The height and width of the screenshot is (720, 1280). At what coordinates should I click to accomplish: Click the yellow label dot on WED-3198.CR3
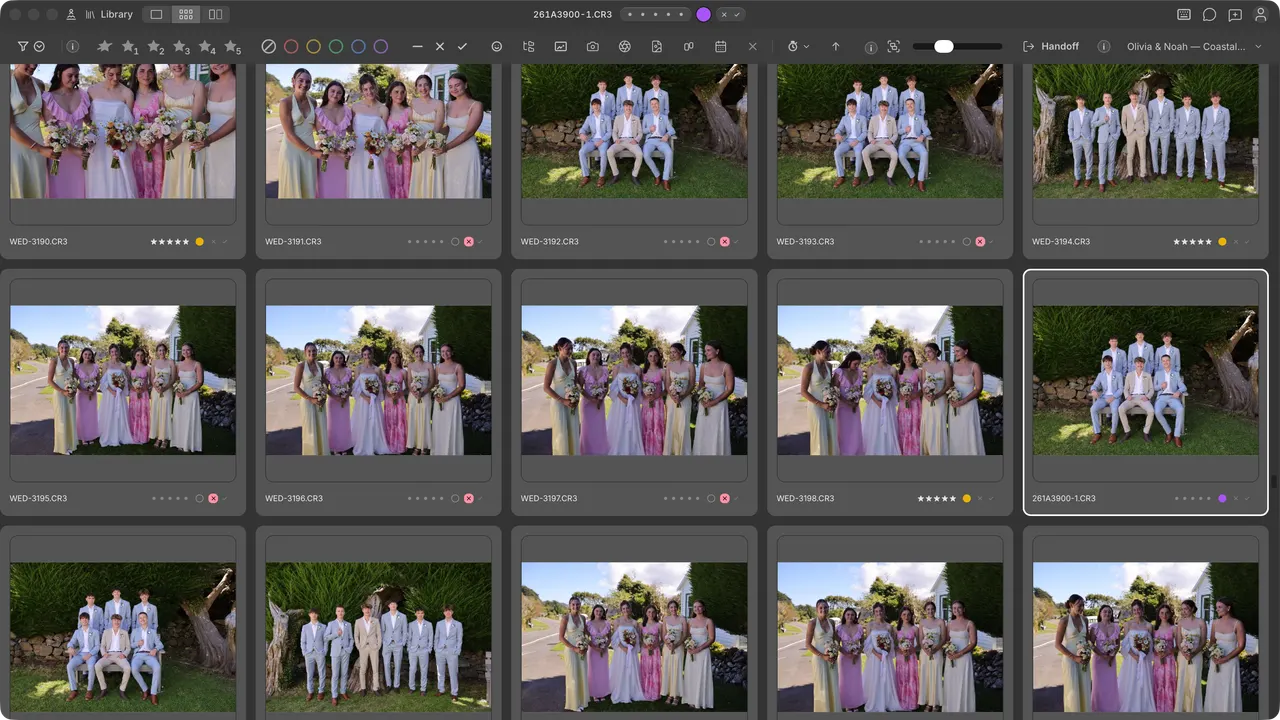(x=967, y=498)
